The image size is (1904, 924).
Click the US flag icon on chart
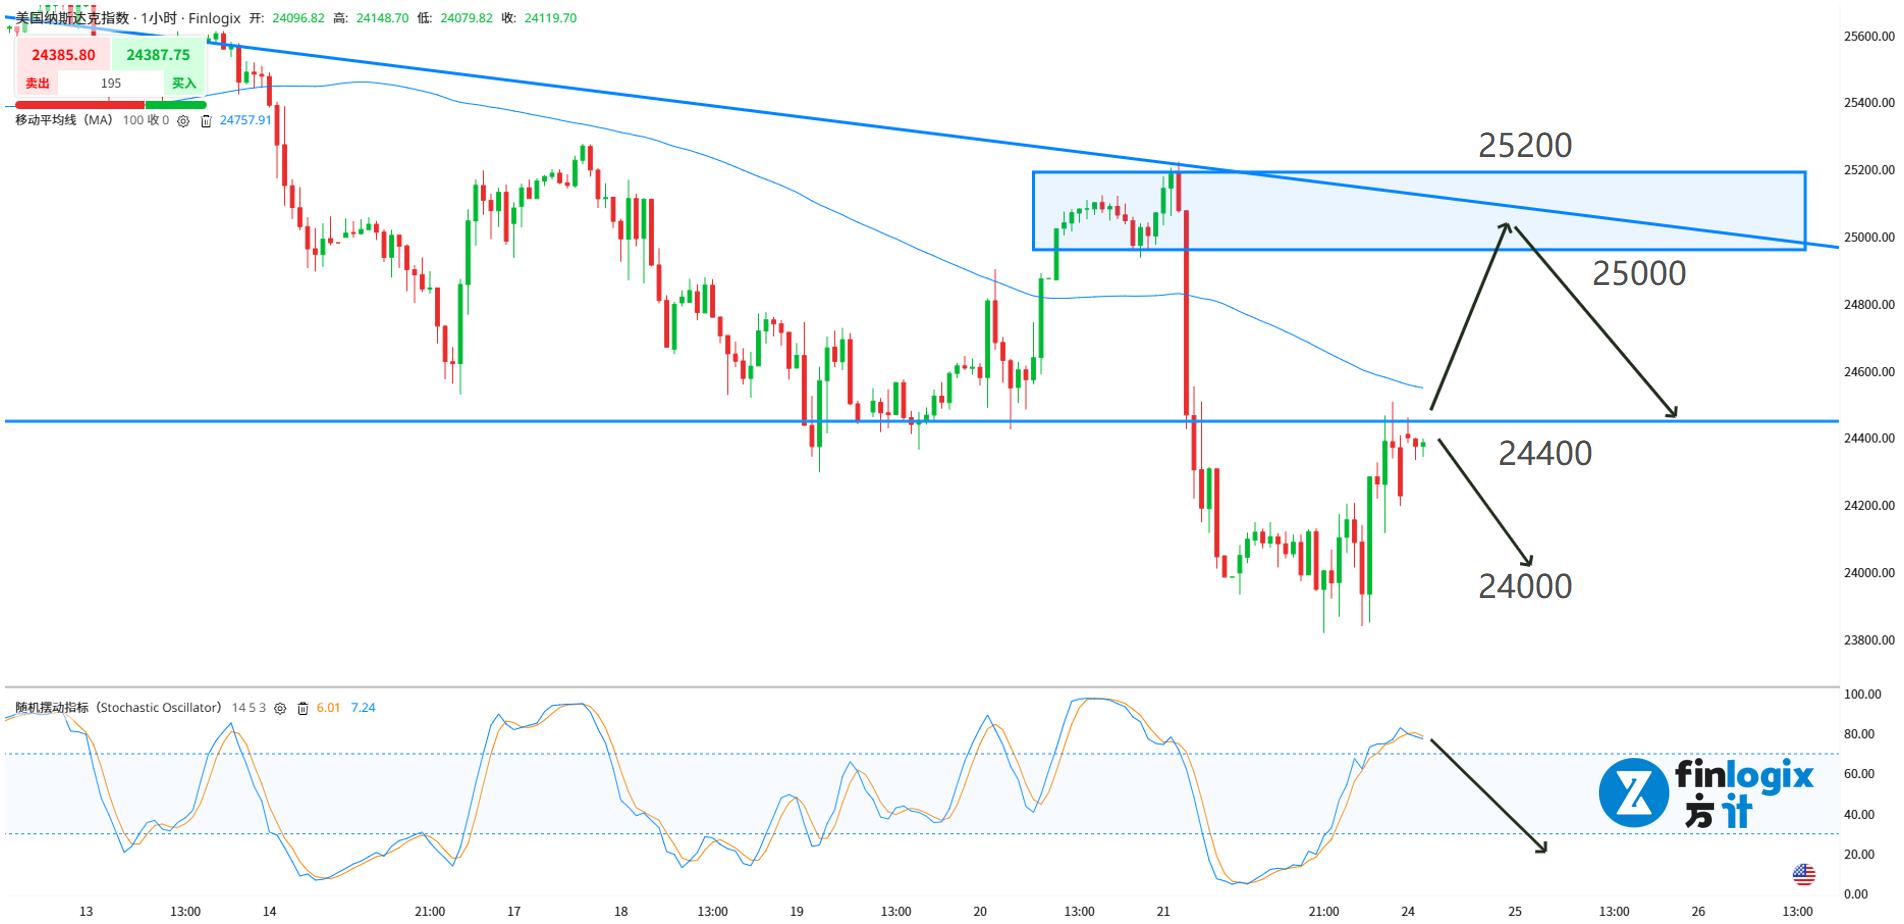pos(1803,875)
